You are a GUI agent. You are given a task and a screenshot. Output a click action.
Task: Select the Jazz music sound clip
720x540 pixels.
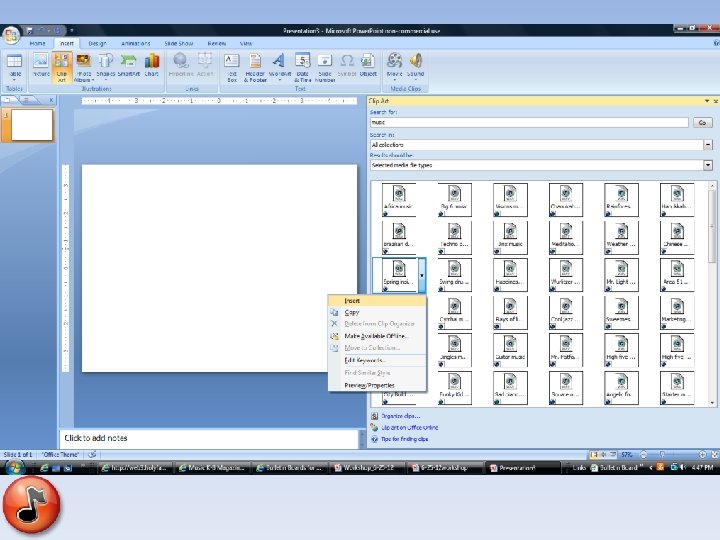[510, 237]
